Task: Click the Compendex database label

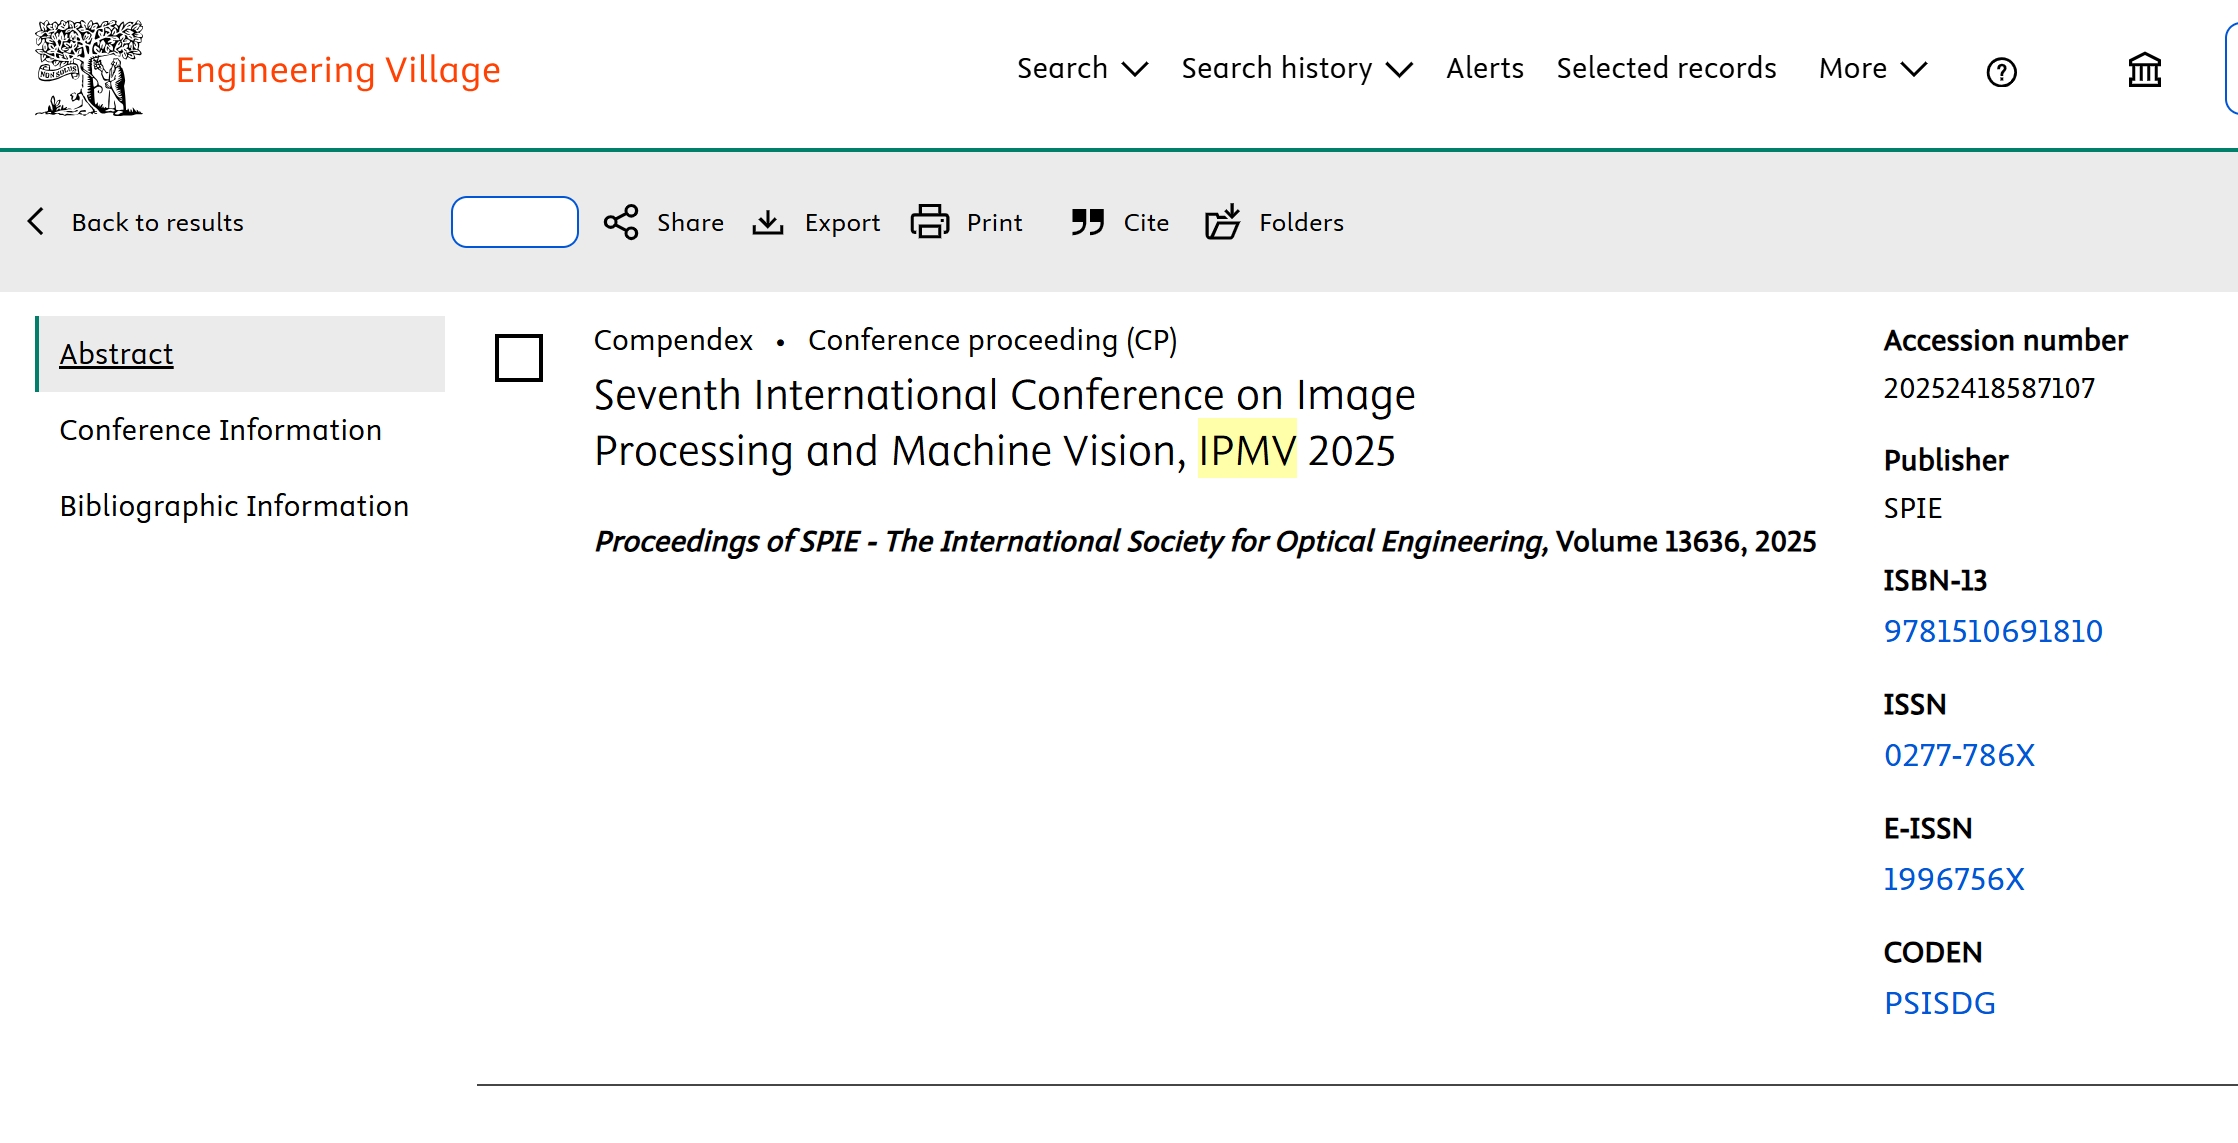Action: pos(673,340)
